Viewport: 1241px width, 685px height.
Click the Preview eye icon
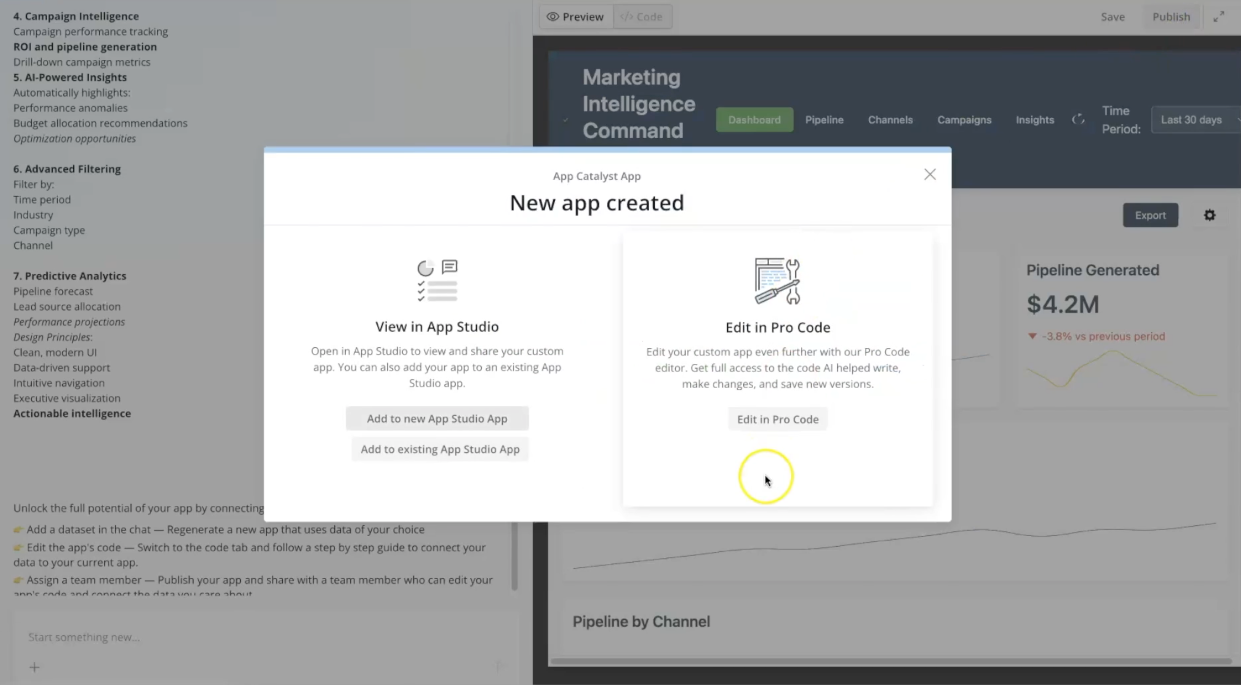click(551, 16)
